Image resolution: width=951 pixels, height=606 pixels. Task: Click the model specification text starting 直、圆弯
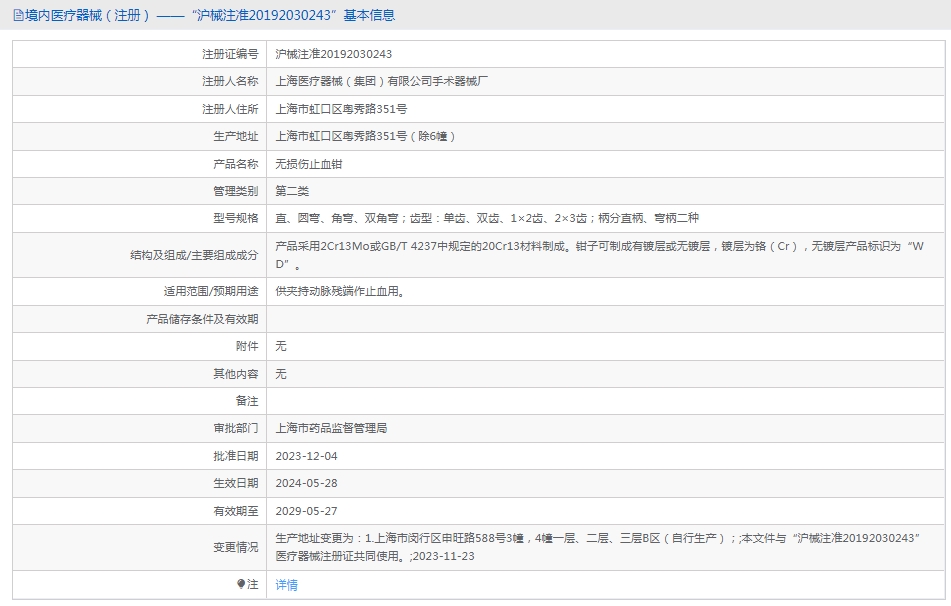pyautogui.click(x=487, y=218)
